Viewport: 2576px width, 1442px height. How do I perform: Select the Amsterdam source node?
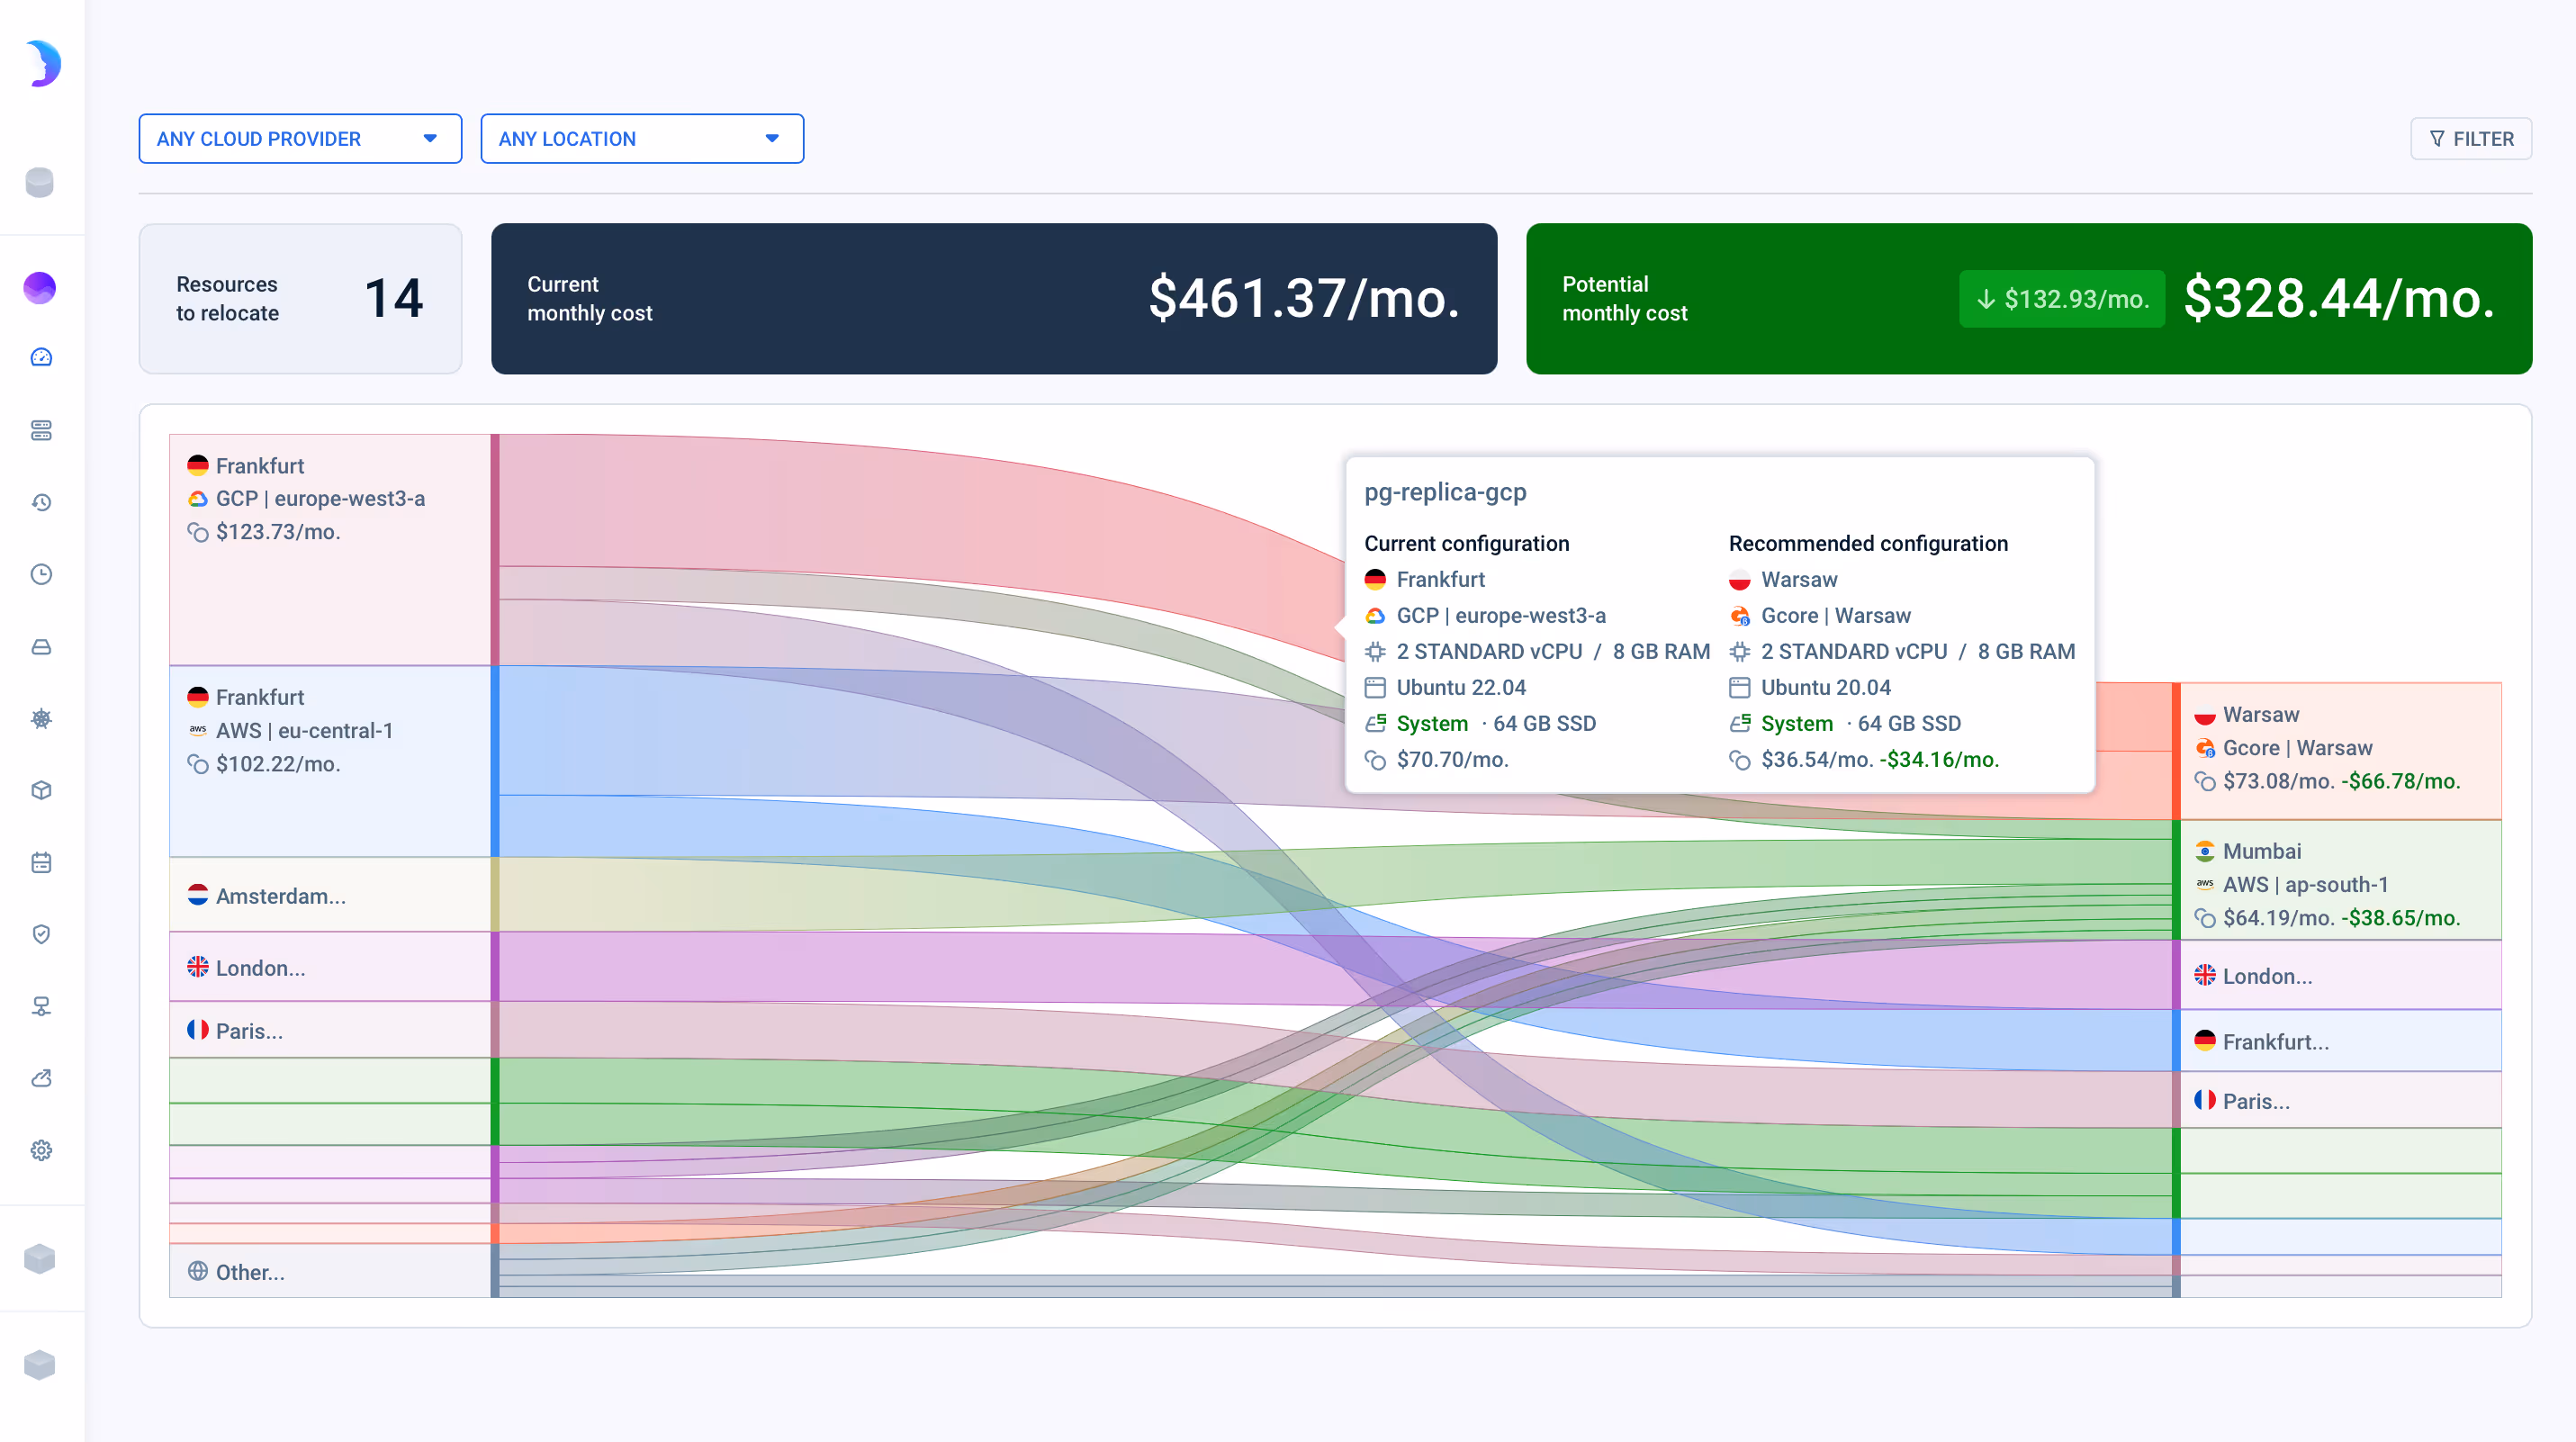coord(330,895)
